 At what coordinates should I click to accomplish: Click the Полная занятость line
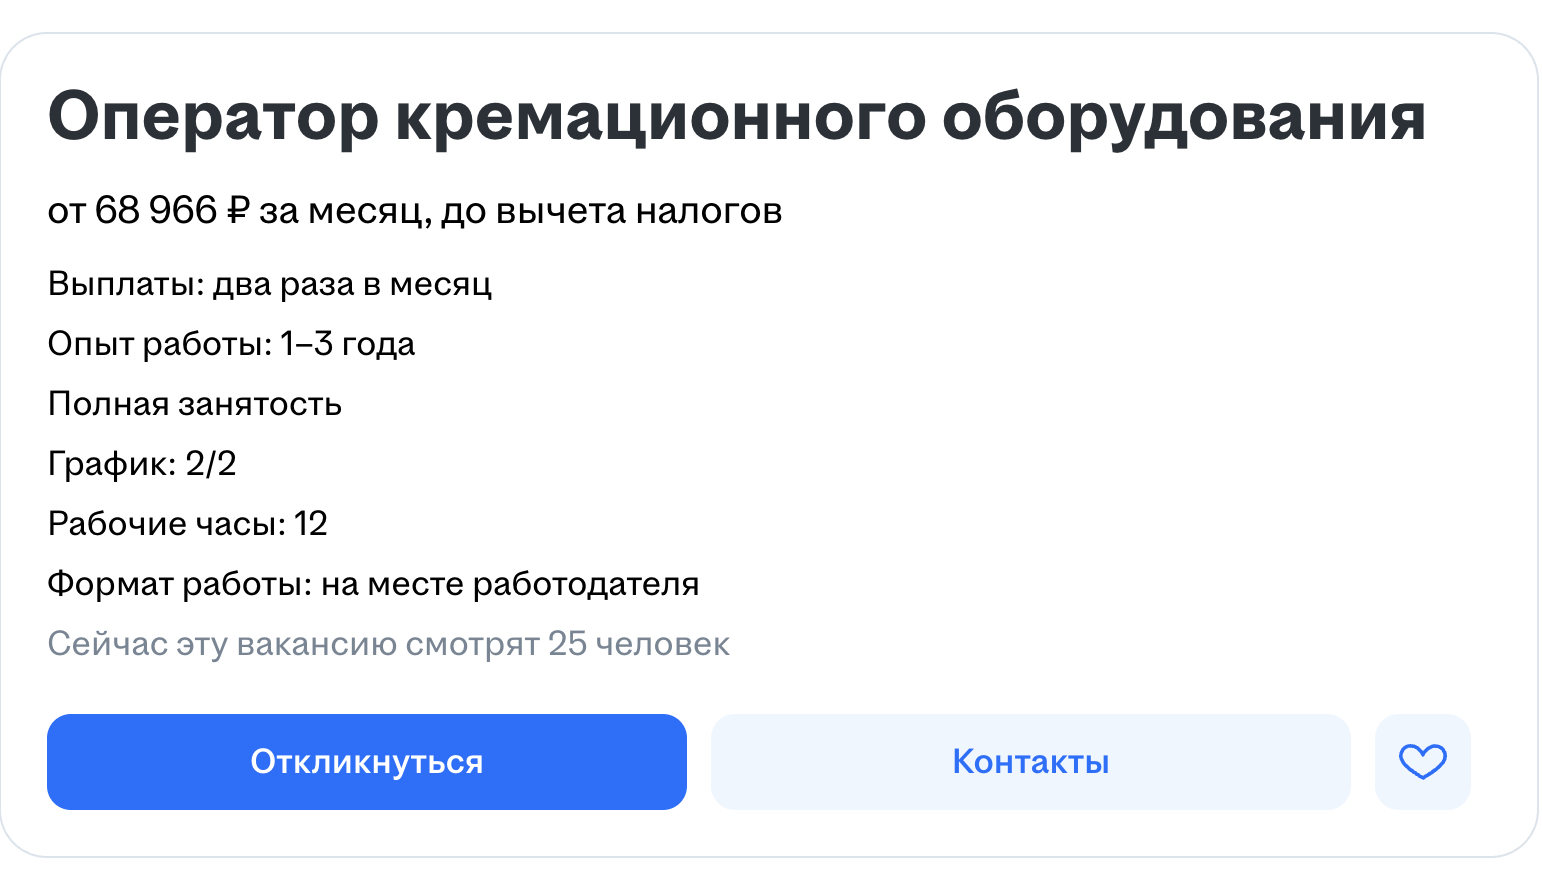pos(195,404)
